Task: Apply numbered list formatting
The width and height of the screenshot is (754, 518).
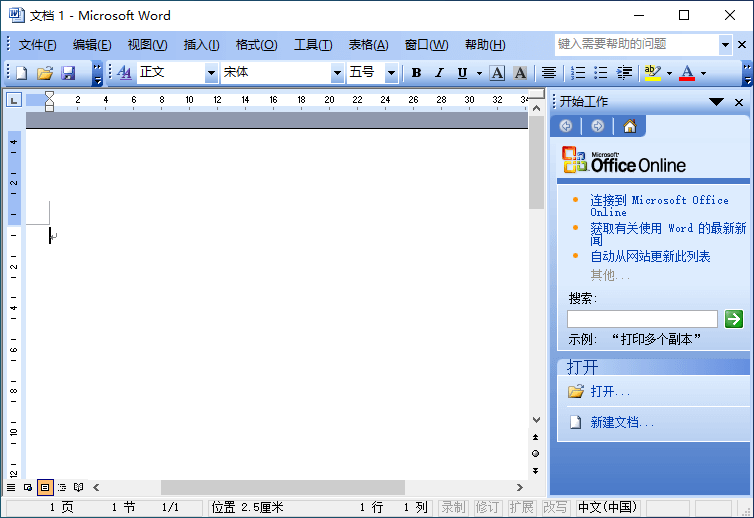Action: (x=578, y=73)
